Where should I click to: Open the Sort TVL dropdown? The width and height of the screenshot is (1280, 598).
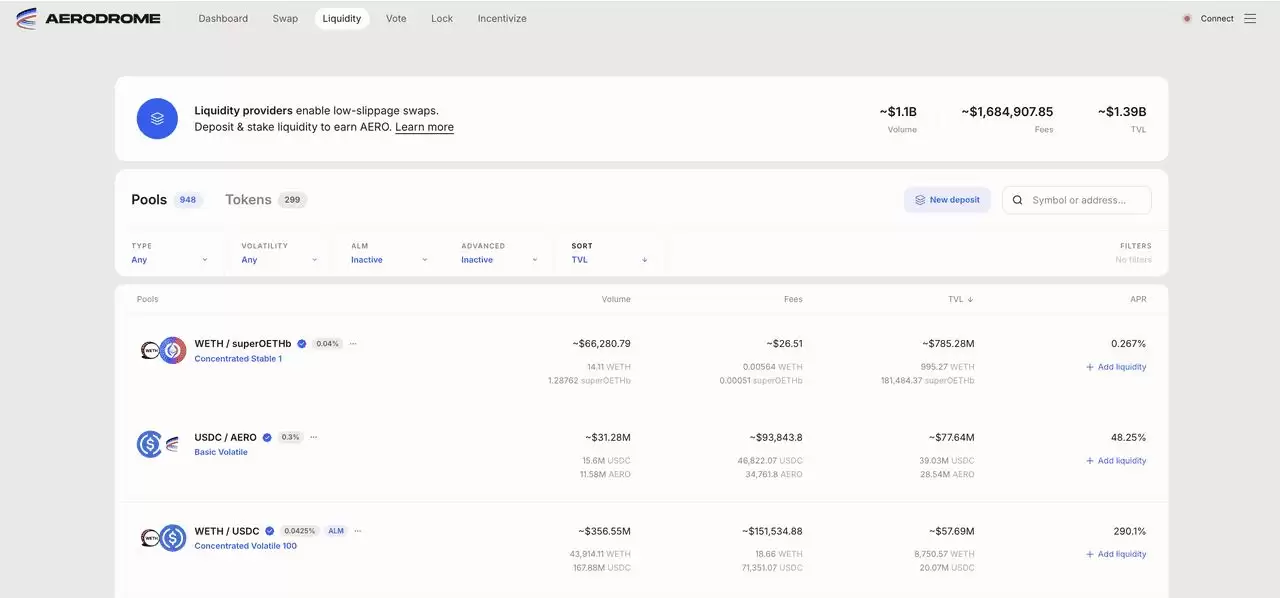coord(608,259)
